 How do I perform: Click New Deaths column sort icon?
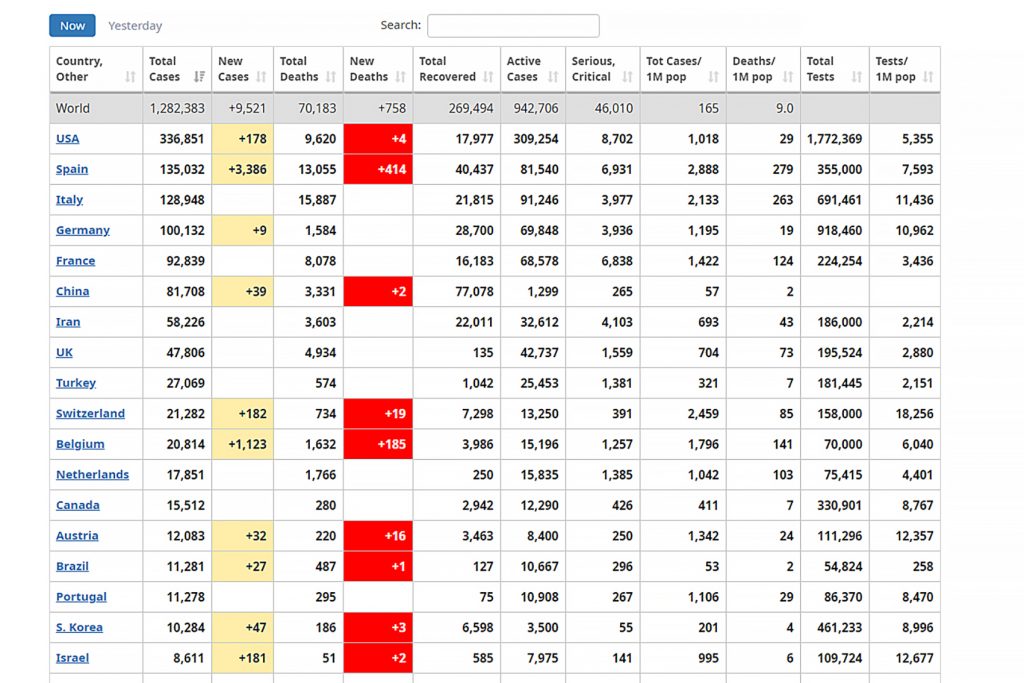403,77
